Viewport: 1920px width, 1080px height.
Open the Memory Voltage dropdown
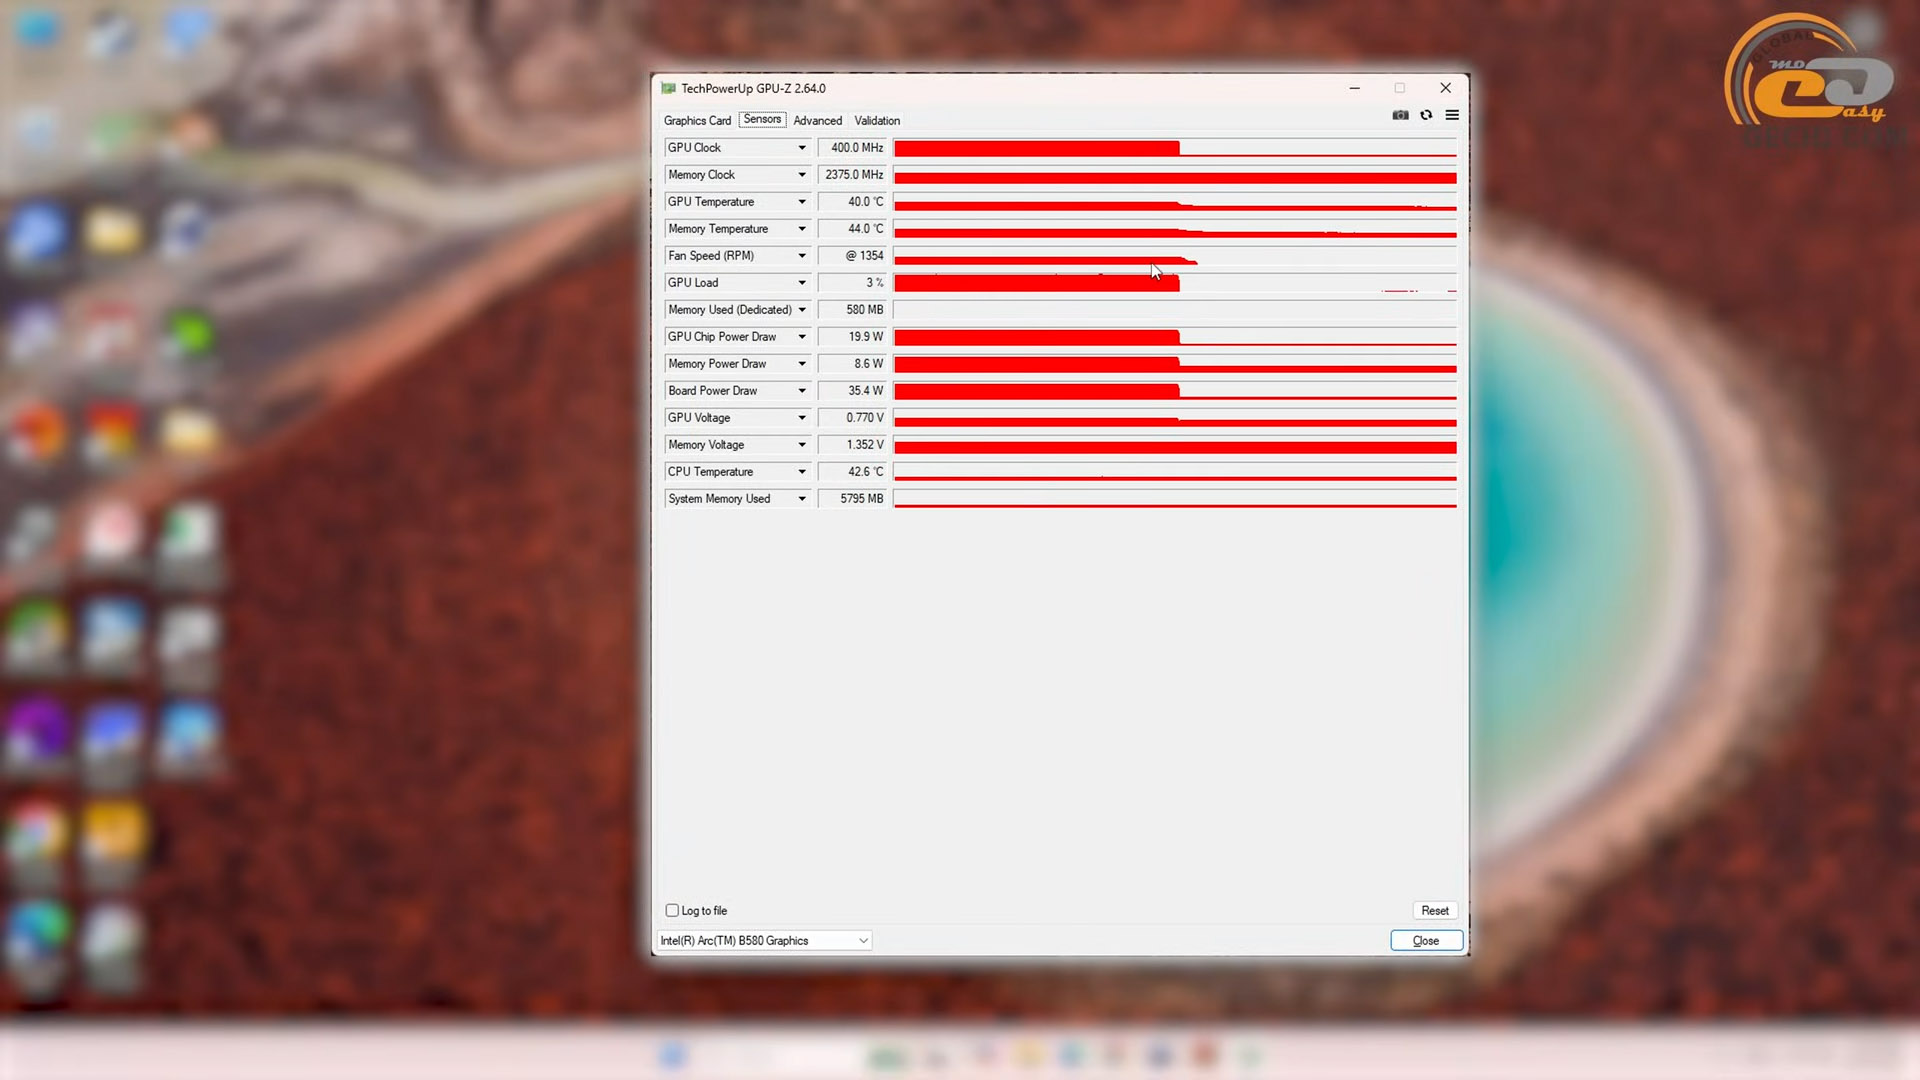point(801,445)
